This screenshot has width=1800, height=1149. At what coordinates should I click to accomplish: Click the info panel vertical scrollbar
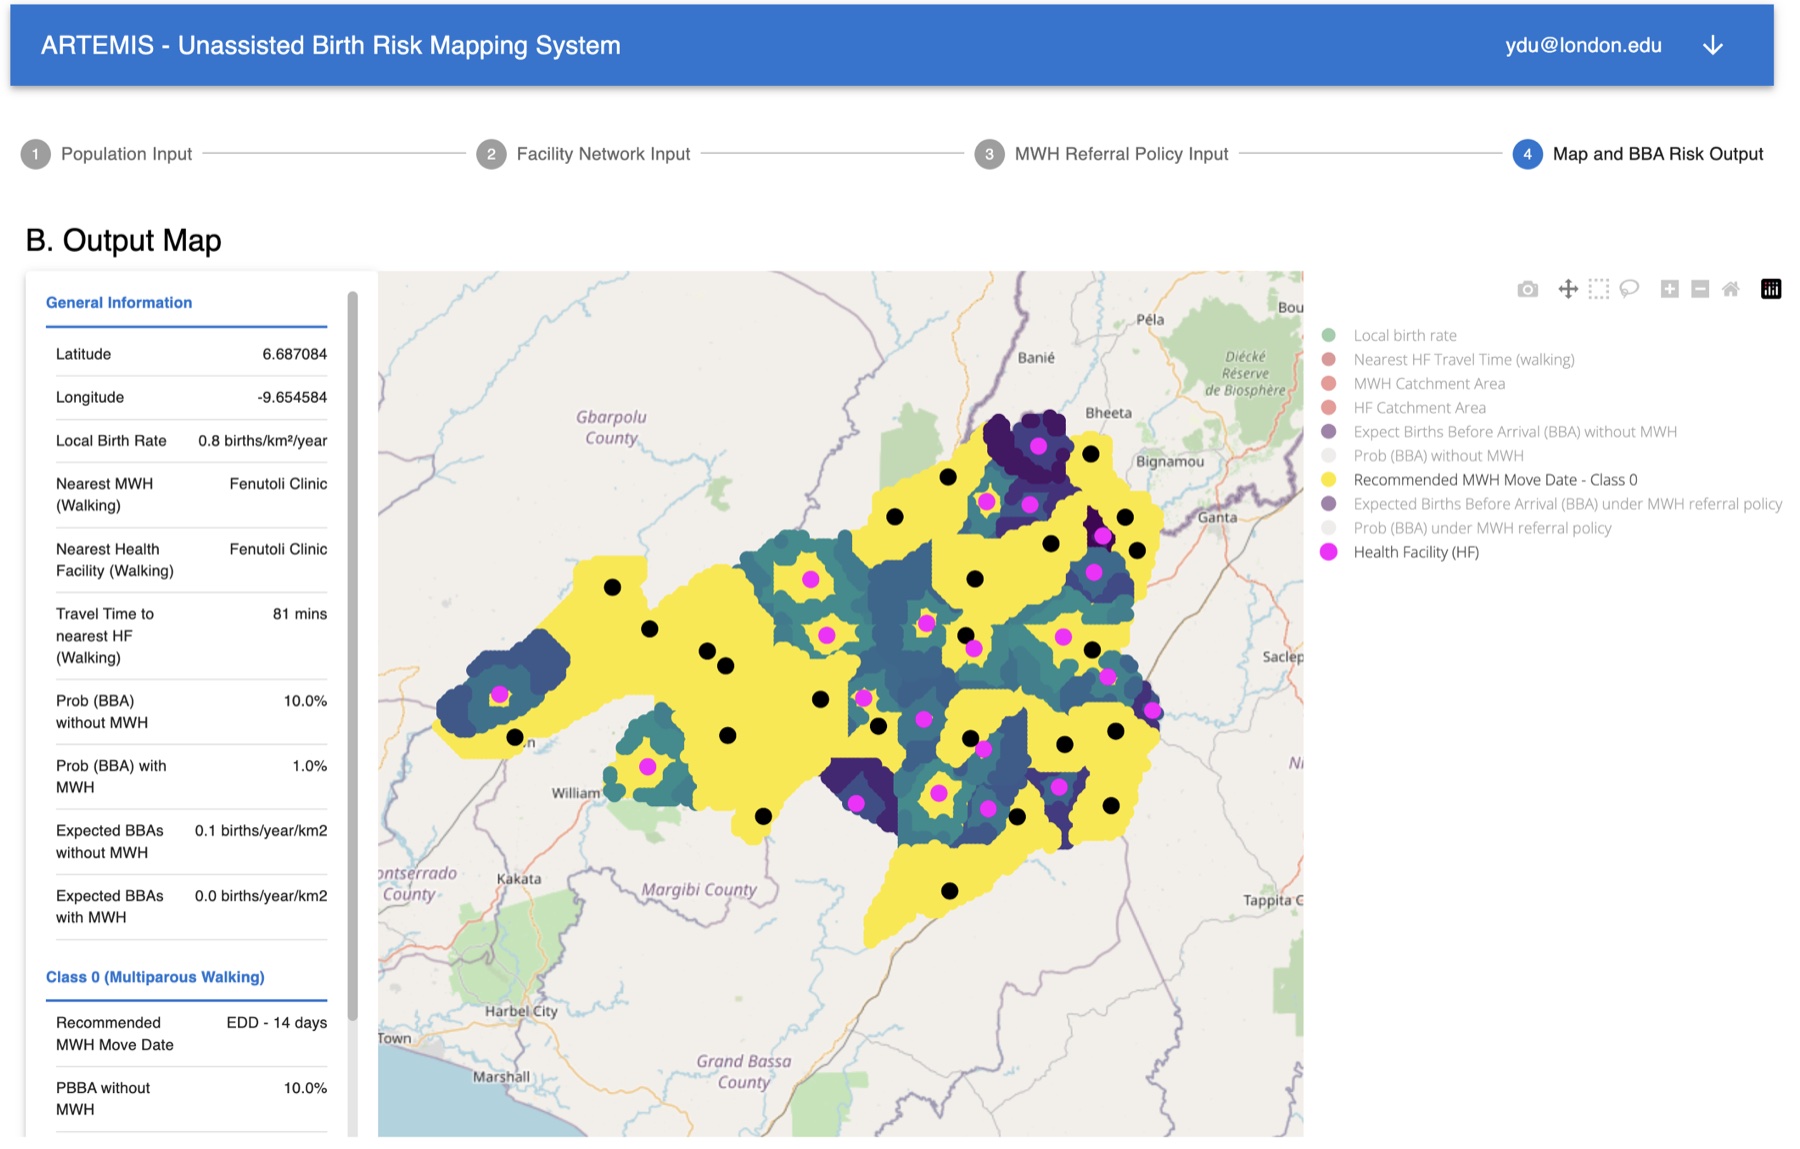[352, 655]
